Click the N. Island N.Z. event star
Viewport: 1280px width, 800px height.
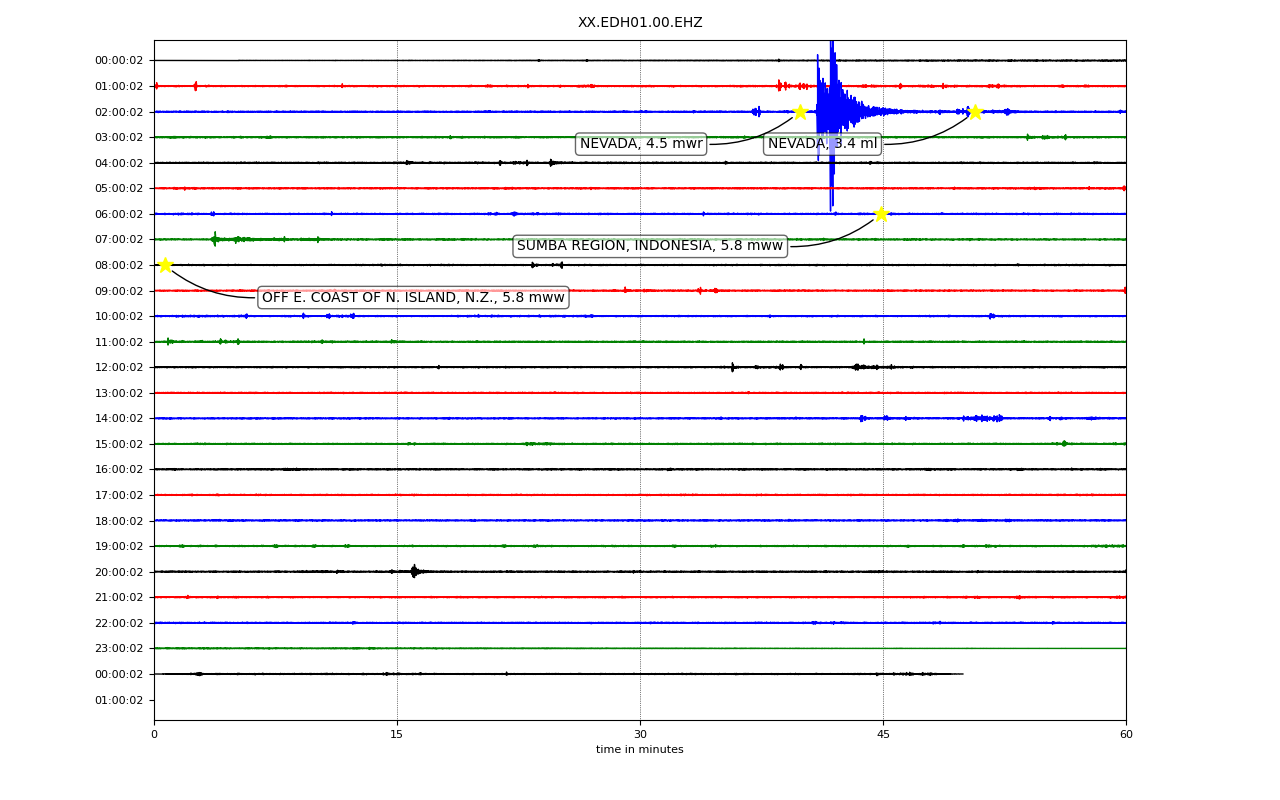[165, 265]
